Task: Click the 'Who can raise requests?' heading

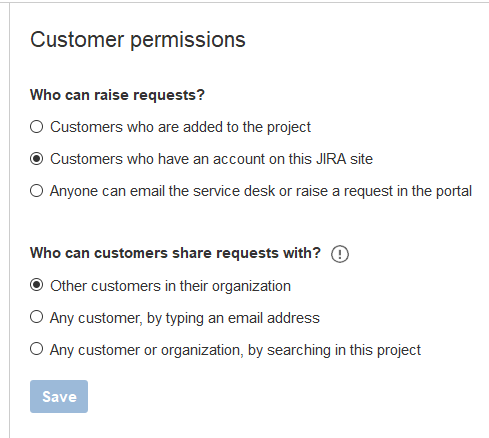Action: click(x=117, y=95)
